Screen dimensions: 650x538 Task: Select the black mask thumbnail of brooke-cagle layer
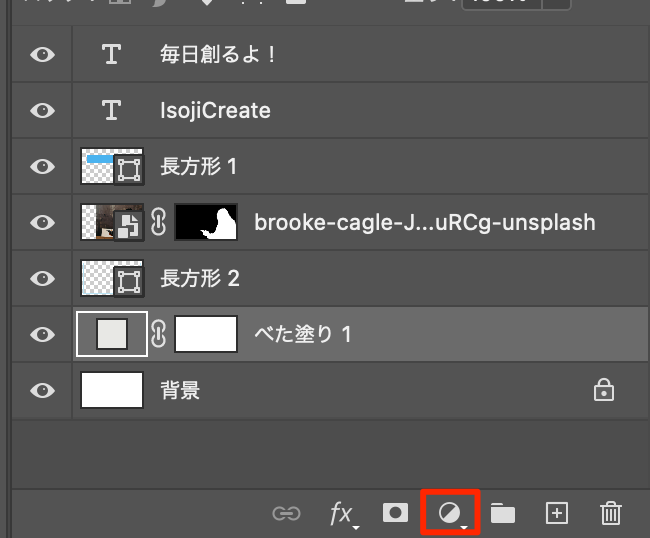coord(206,222)
